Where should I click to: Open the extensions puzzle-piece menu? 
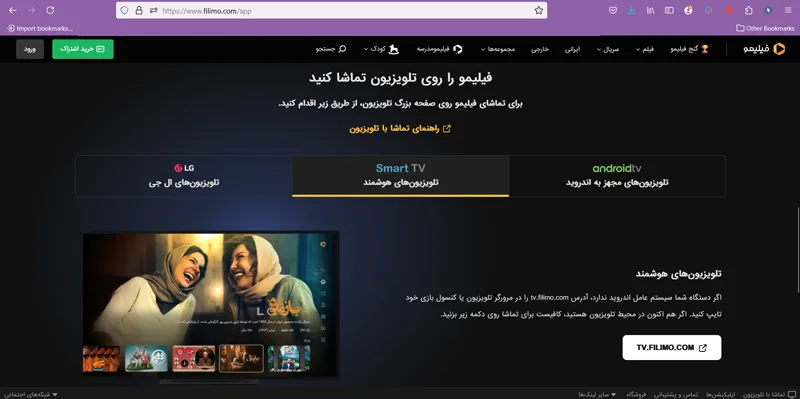click(748, 10)
